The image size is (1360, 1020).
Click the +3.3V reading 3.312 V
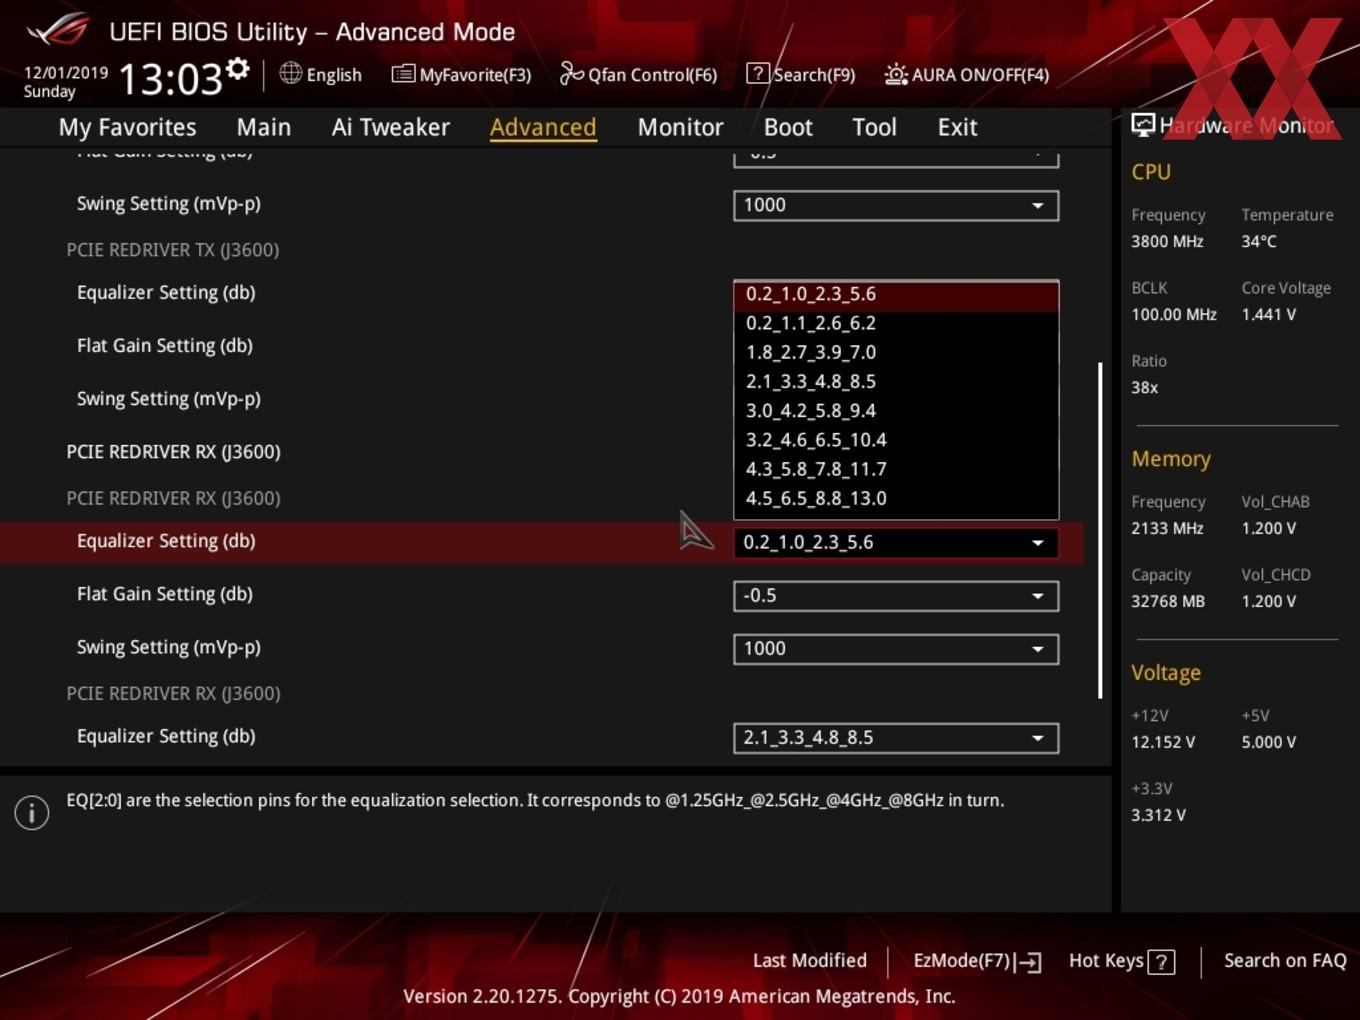(1158, 815)
